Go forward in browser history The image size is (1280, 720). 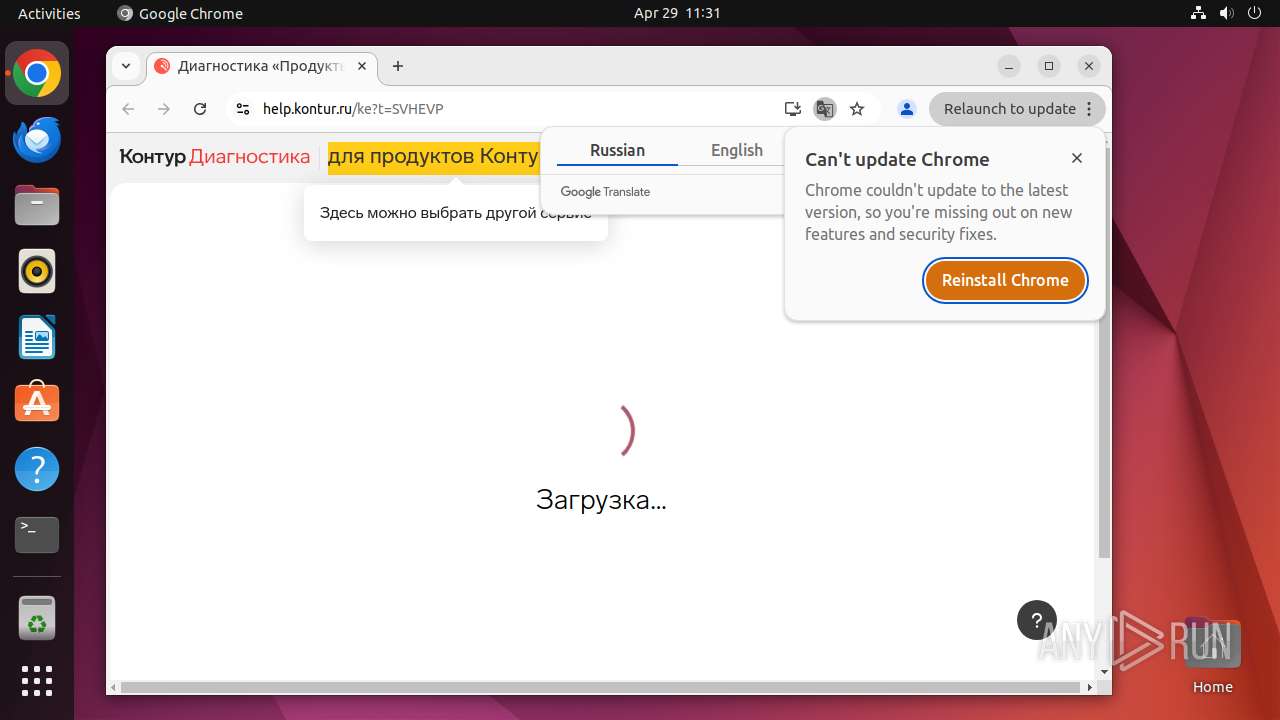point(164,109)
